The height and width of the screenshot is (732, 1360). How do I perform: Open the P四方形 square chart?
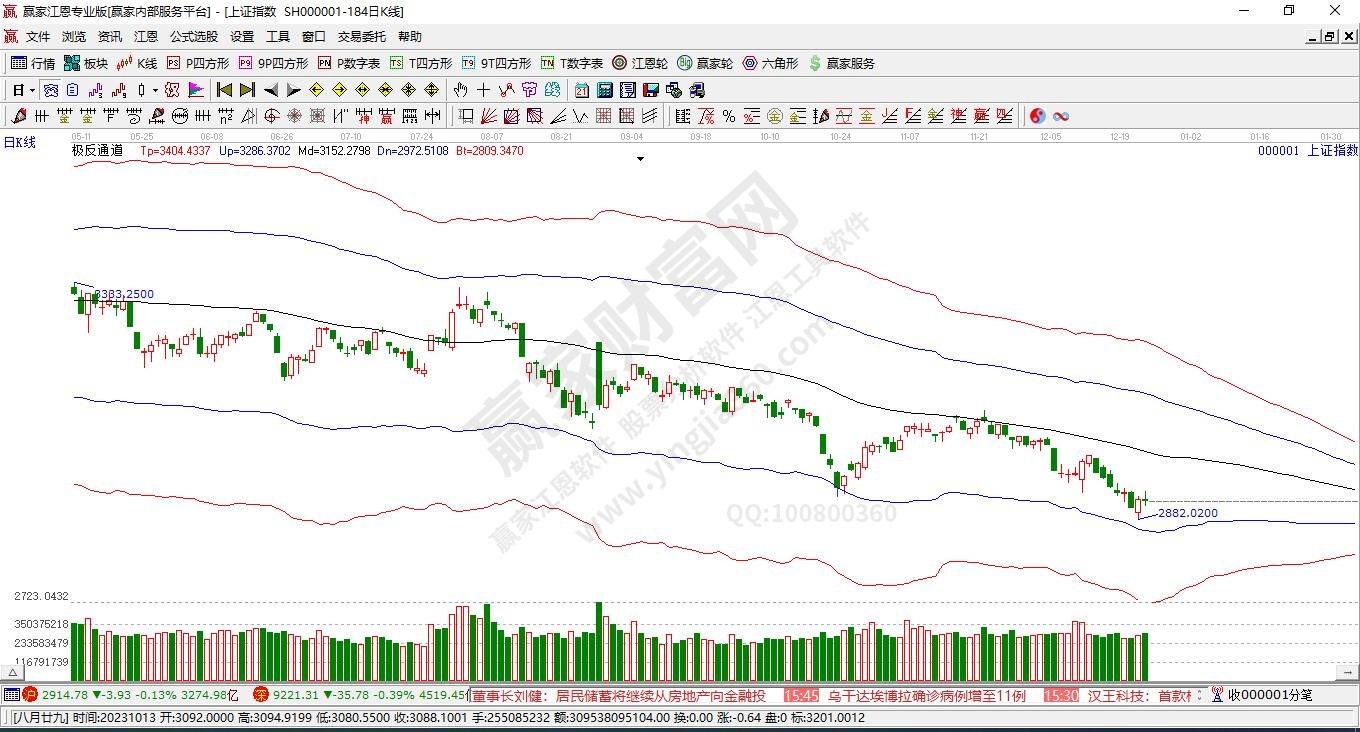[x=198, y=63]
